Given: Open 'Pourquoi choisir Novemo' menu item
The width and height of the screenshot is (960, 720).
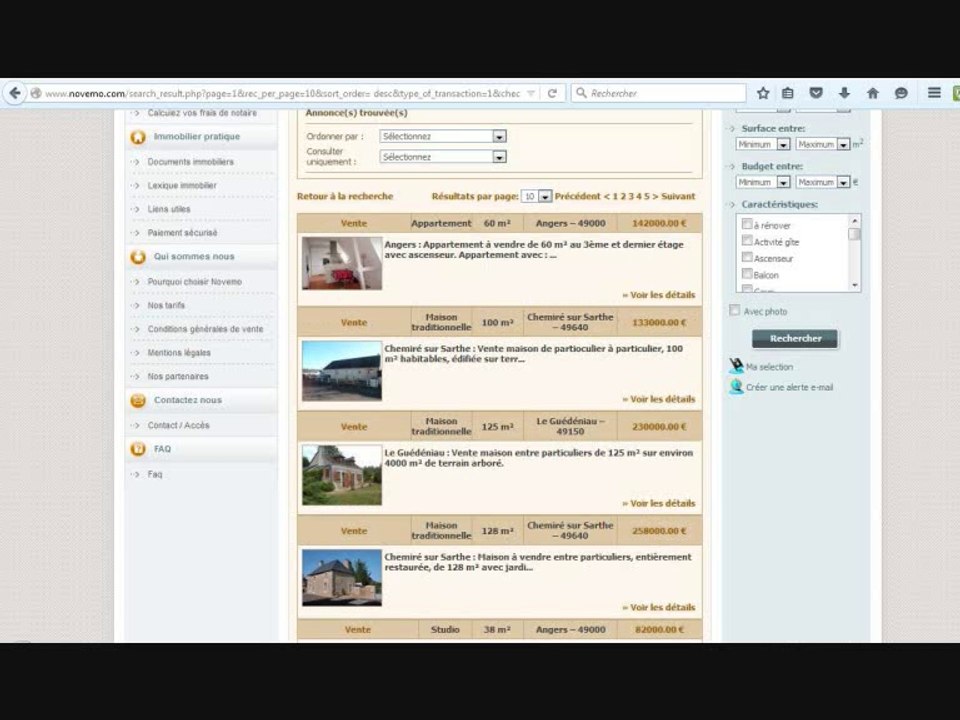Looking at the screenshot, I should point(195,282).
